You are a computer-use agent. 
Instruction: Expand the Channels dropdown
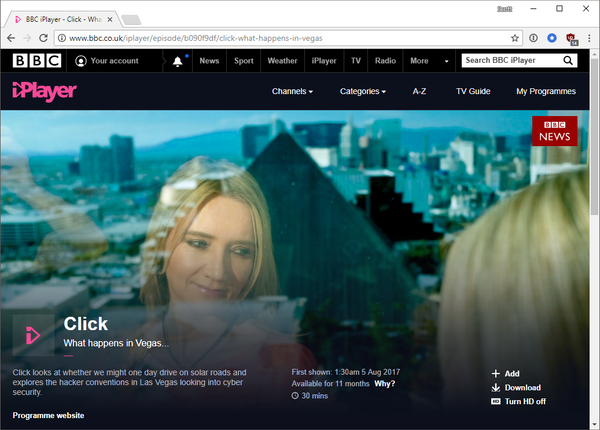(292, 91)
